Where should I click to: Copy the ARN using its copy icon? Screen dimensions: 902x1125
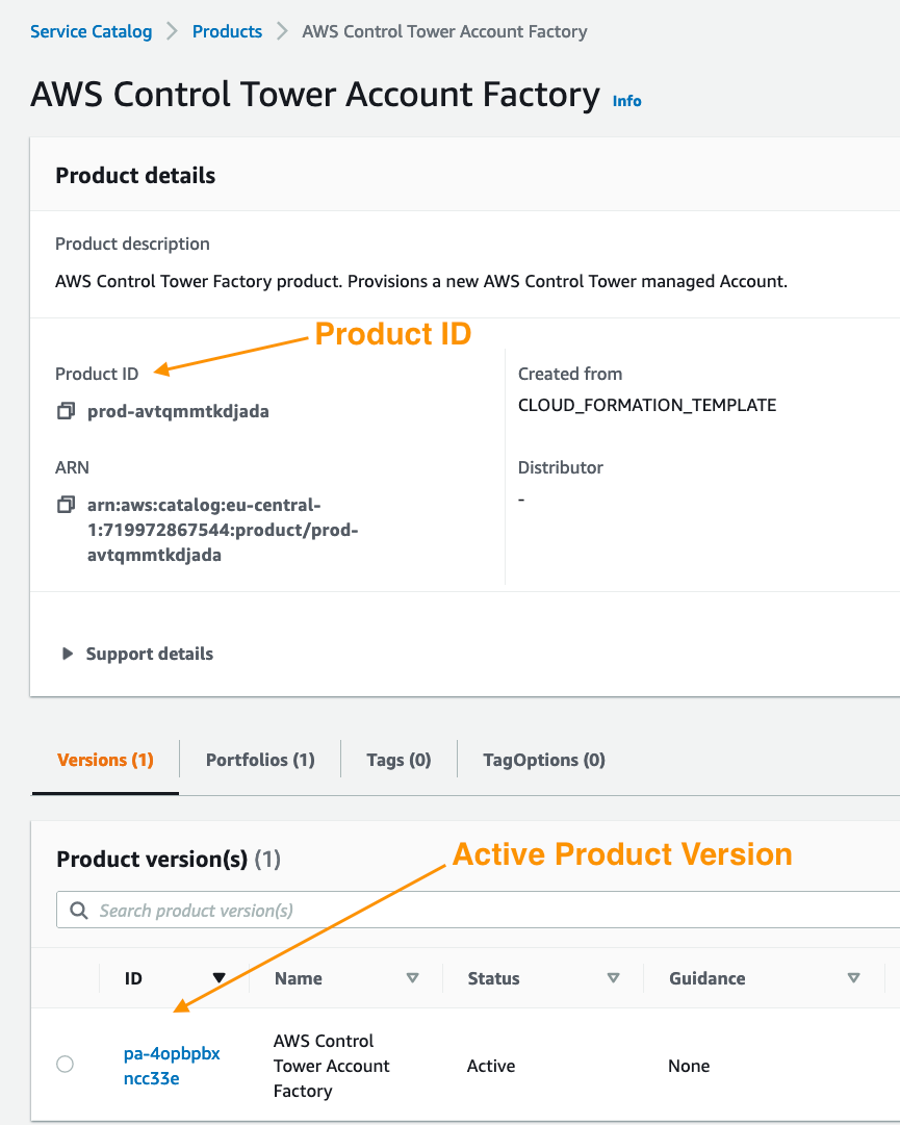(64, 505)
